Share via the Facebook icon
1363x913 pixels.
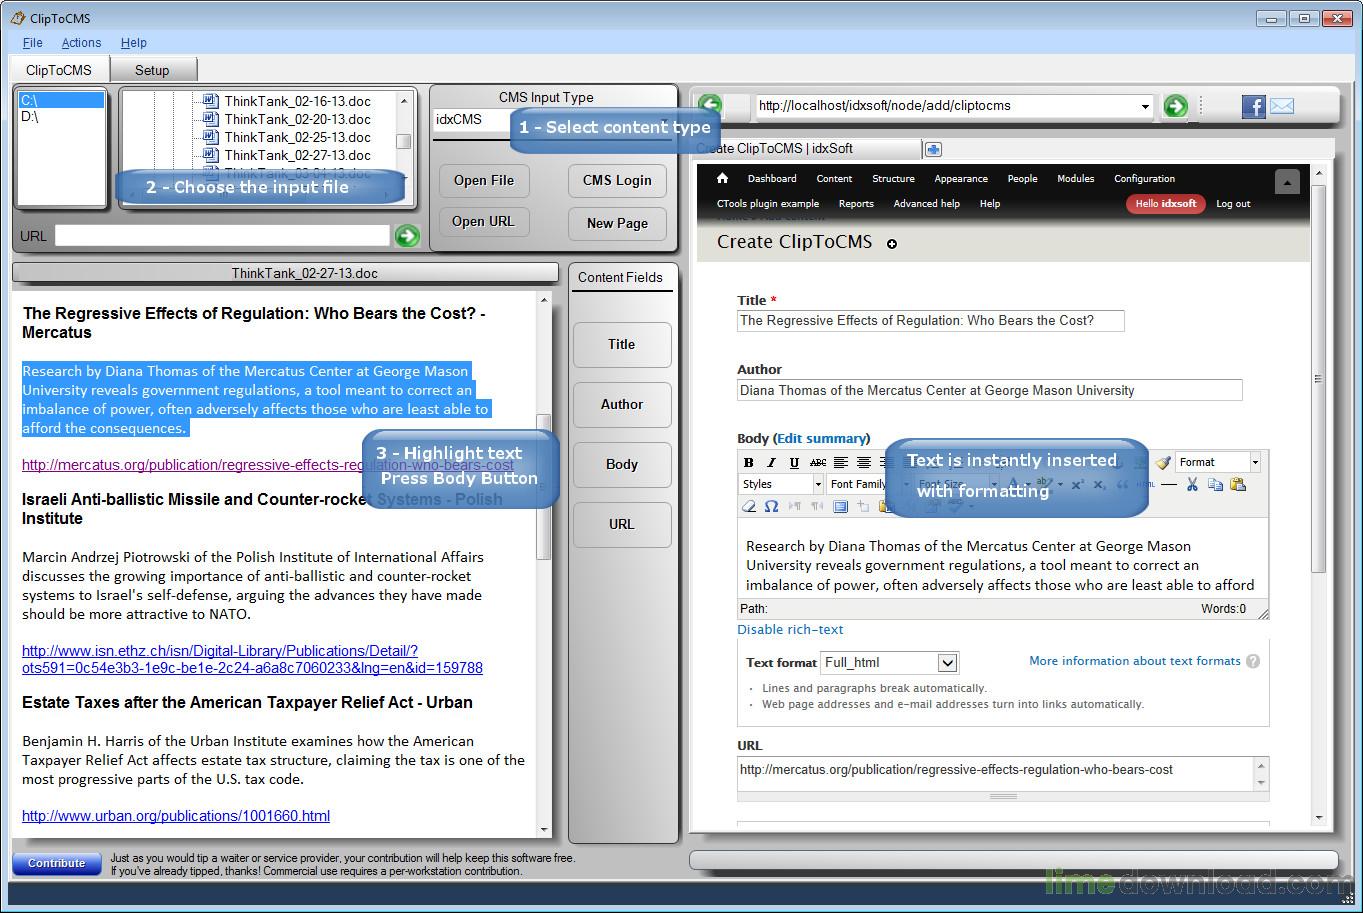pyautogui.click(x=1253, y=106)
